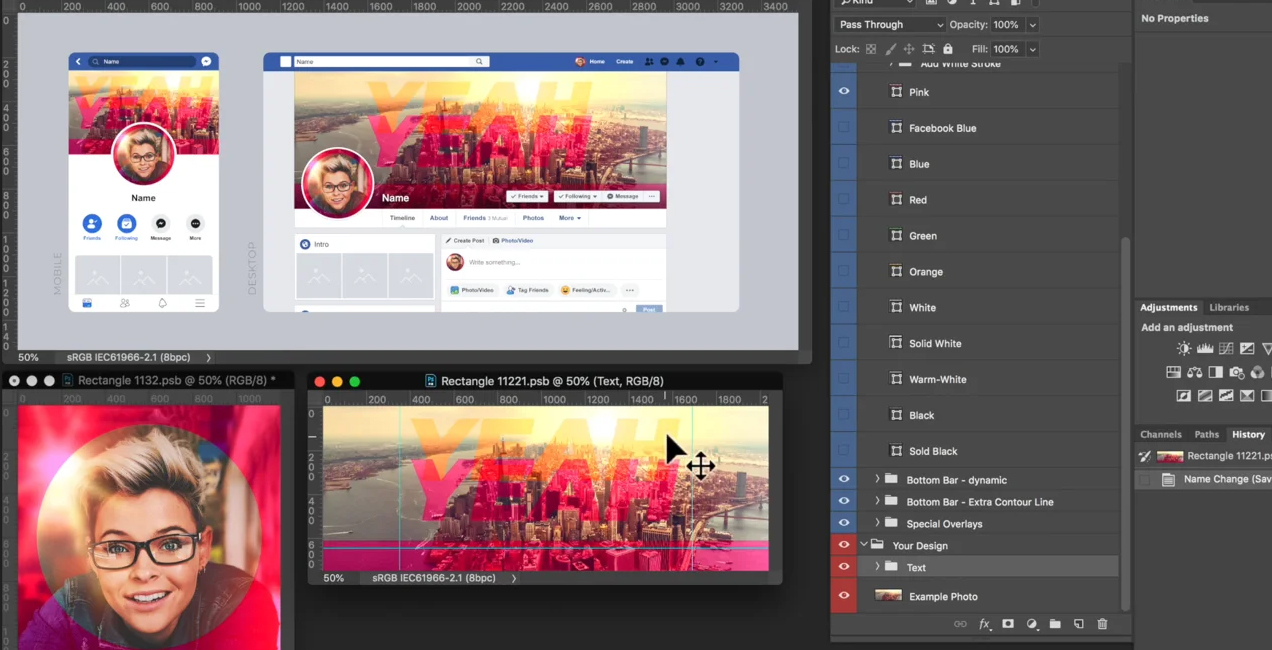The height and width of the screenshot is (650, 1272).
Task: Open the fx layer style menu
Action: point(984,624)
